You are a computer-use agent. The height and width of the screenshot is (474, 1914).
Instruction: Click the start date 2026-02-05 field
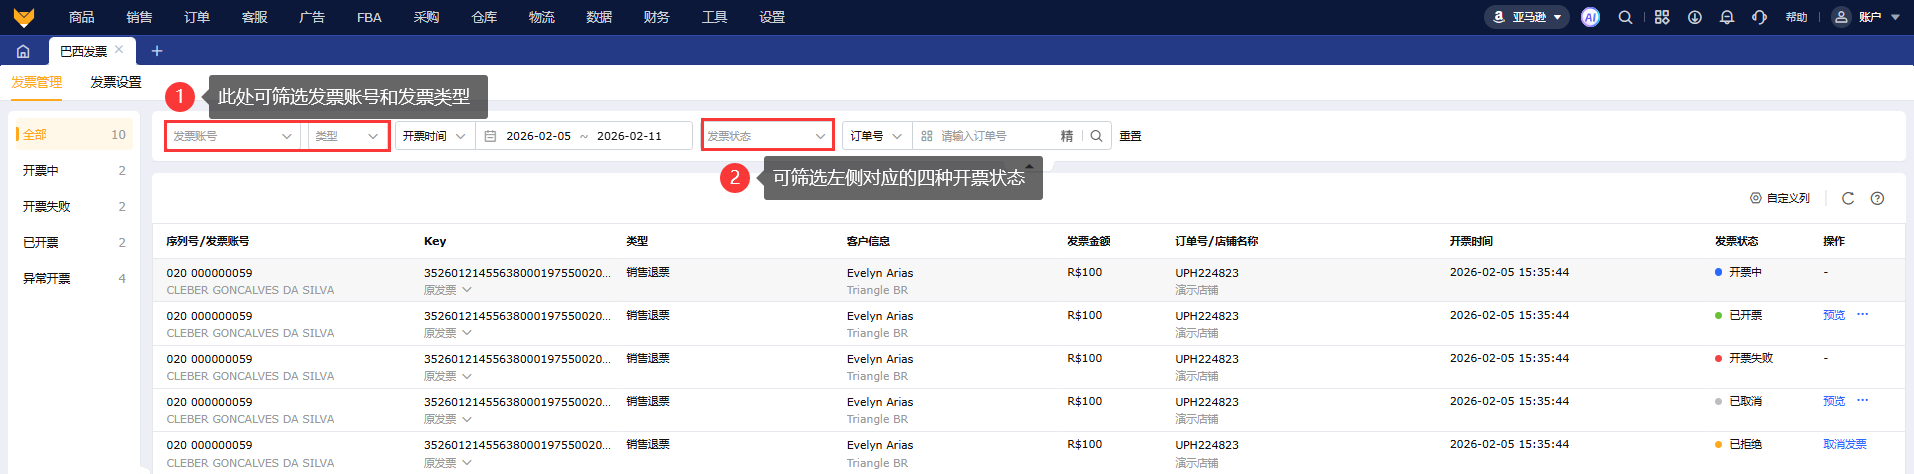click(538, 136)
